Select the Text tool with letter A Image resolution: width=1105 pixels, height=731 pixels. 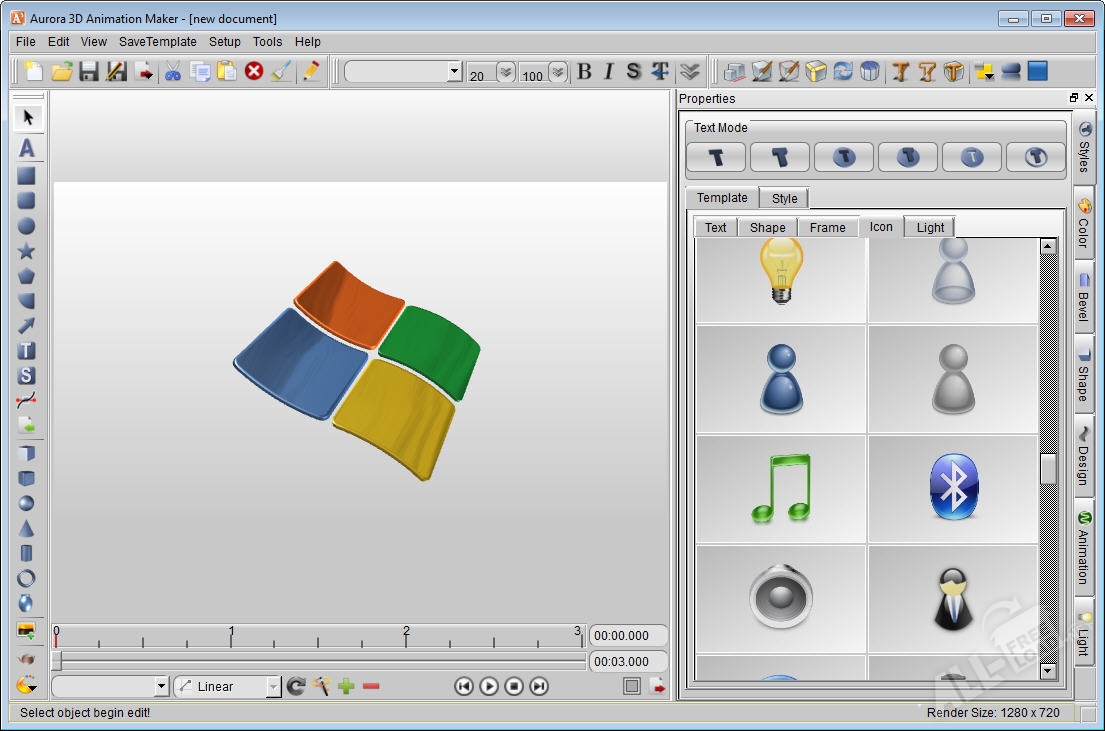tap(27, 148)
